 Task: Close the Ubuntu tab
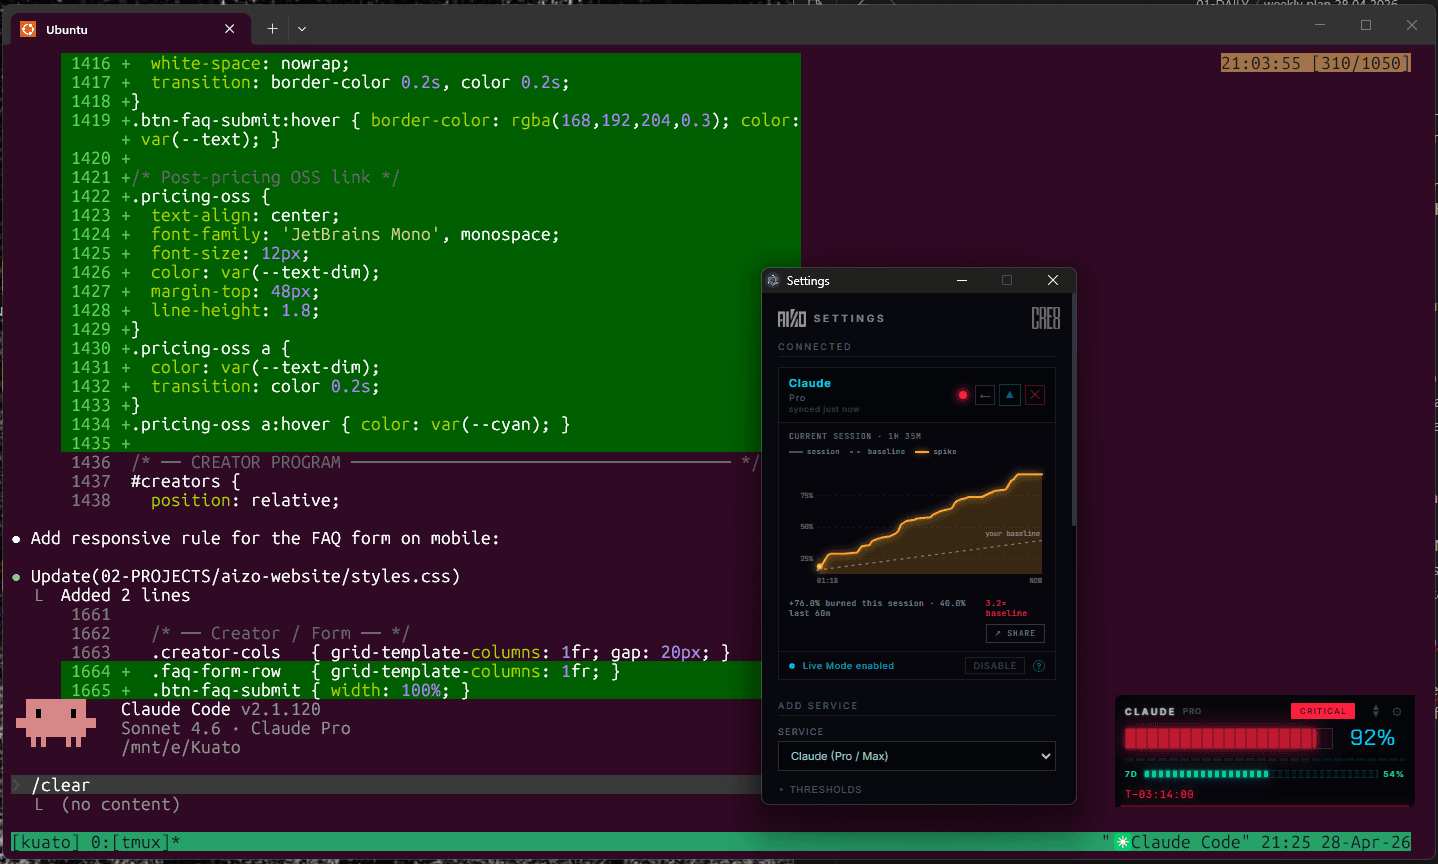[x=230, y=29]
